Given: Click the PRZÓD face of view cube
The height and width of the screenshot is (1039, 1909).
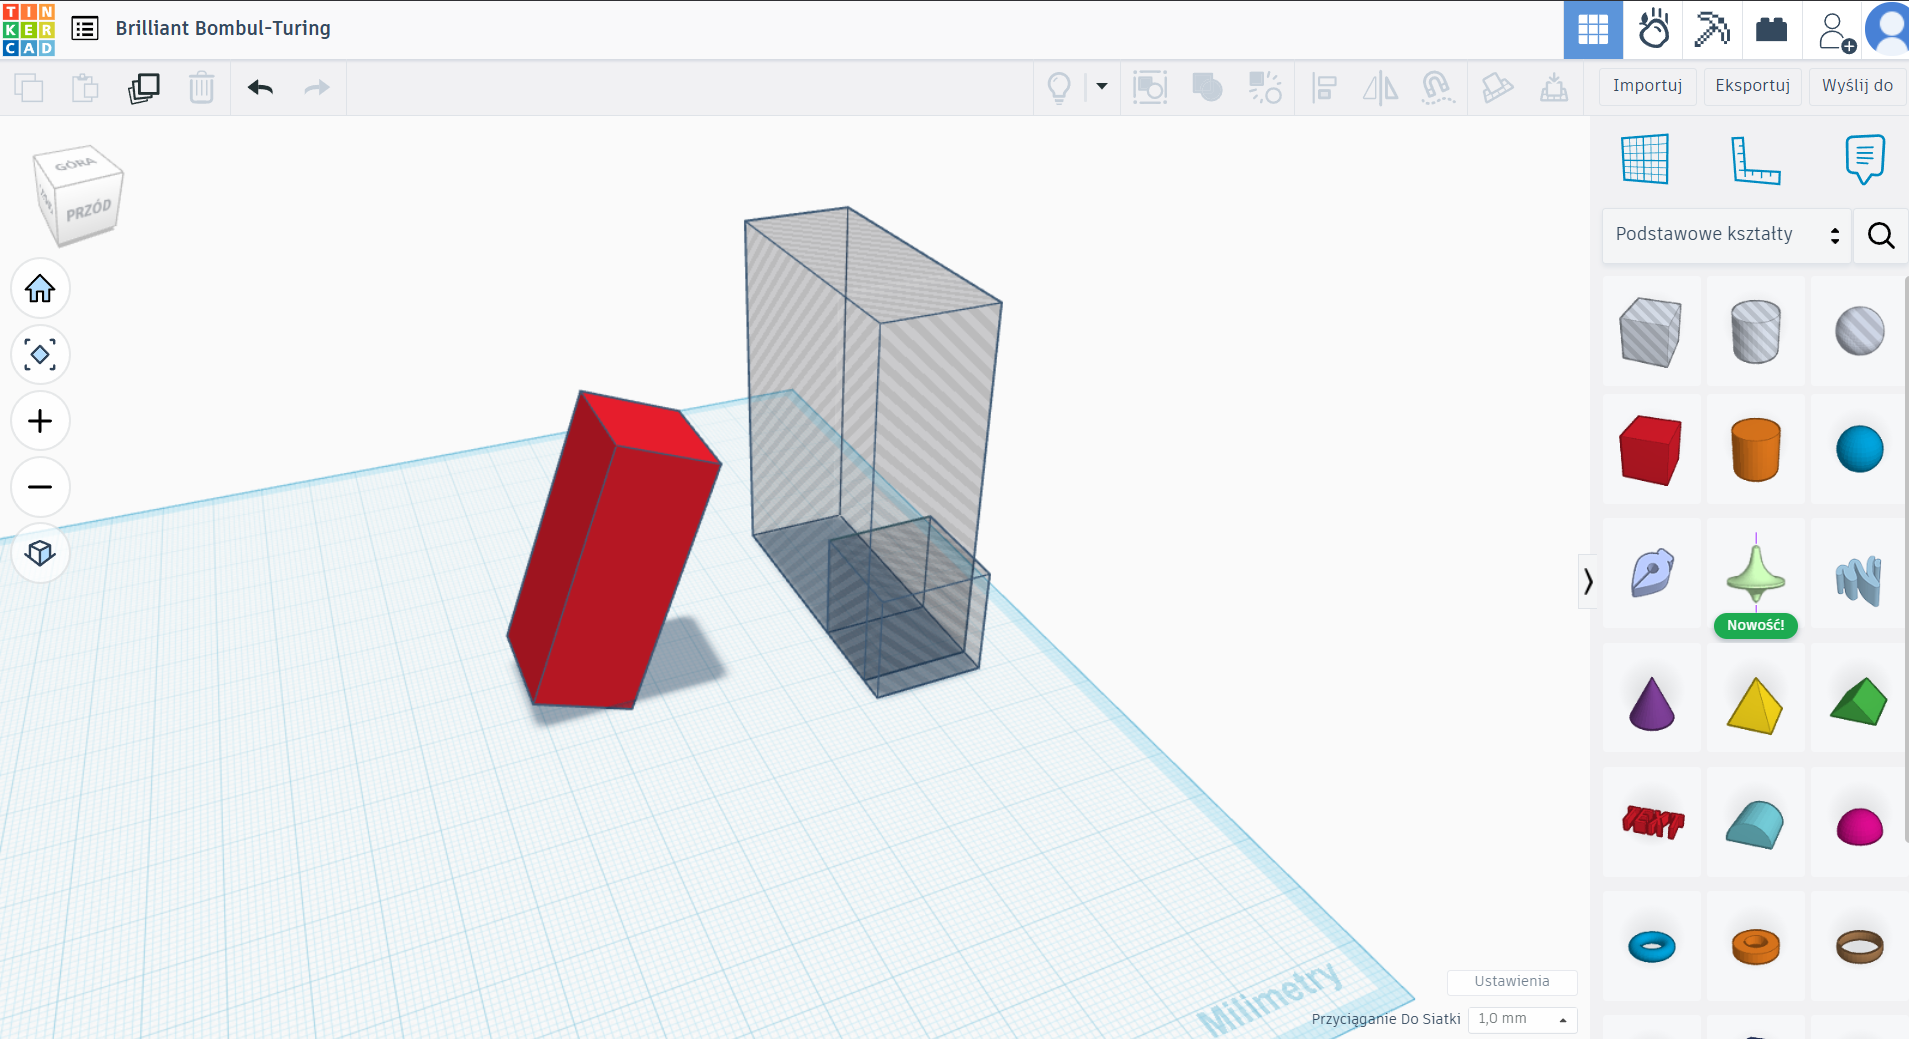Looking at the screenshot, I should (89, 212).
